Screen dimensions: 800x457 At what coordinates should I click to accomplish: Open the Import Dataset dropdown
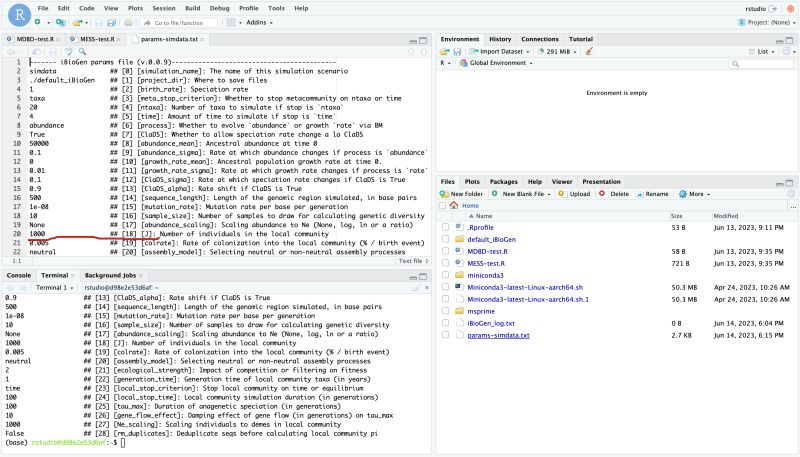click(500, 52)
